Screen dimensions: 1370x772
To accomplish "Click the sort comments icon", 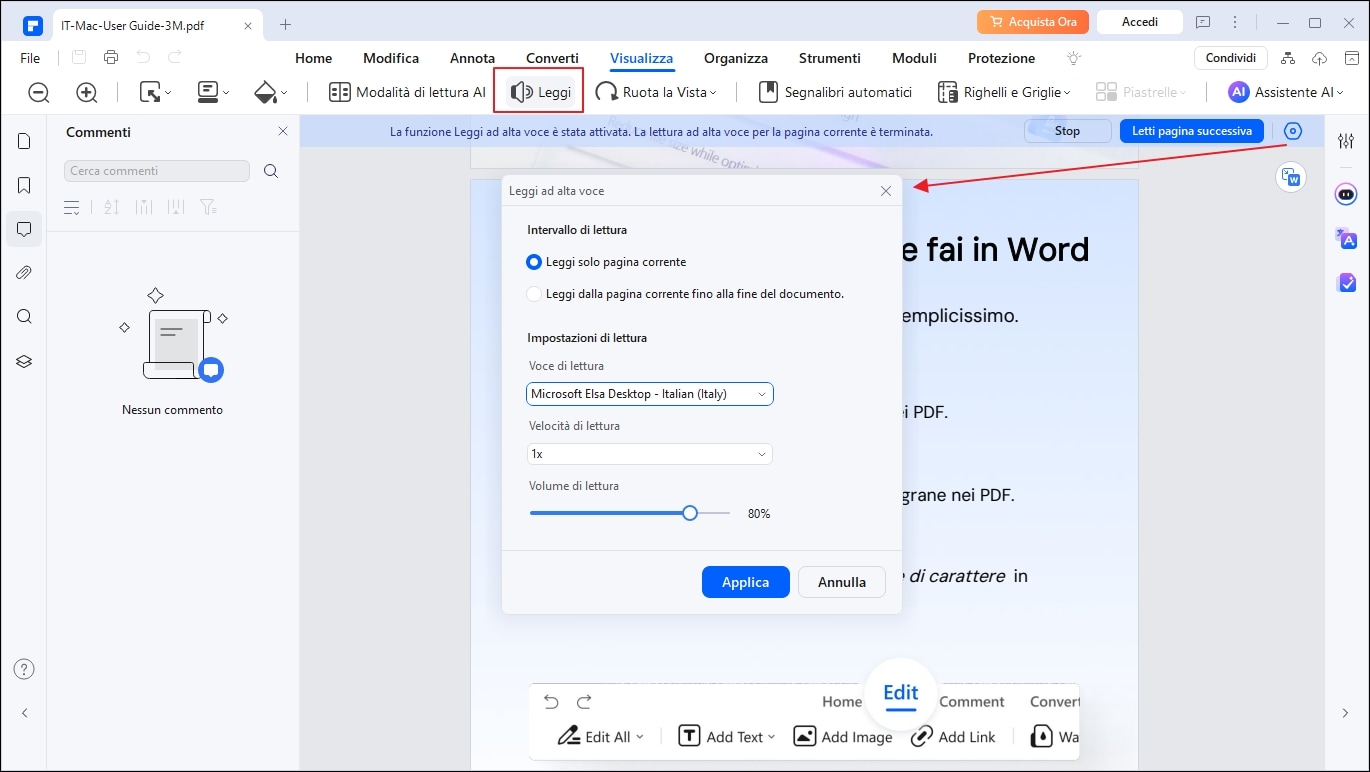I will pyautogui.click(x=111, y=207).
